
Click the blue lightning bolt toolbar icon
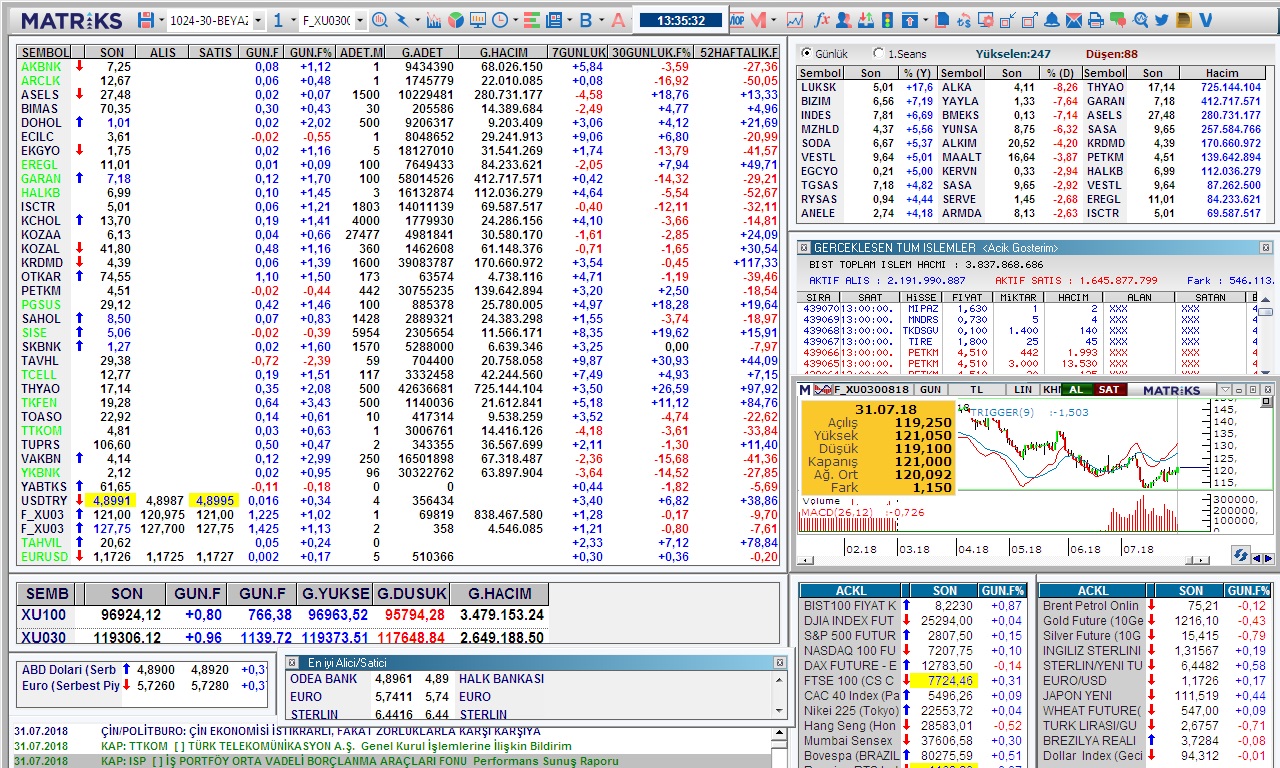click(402, 20)
